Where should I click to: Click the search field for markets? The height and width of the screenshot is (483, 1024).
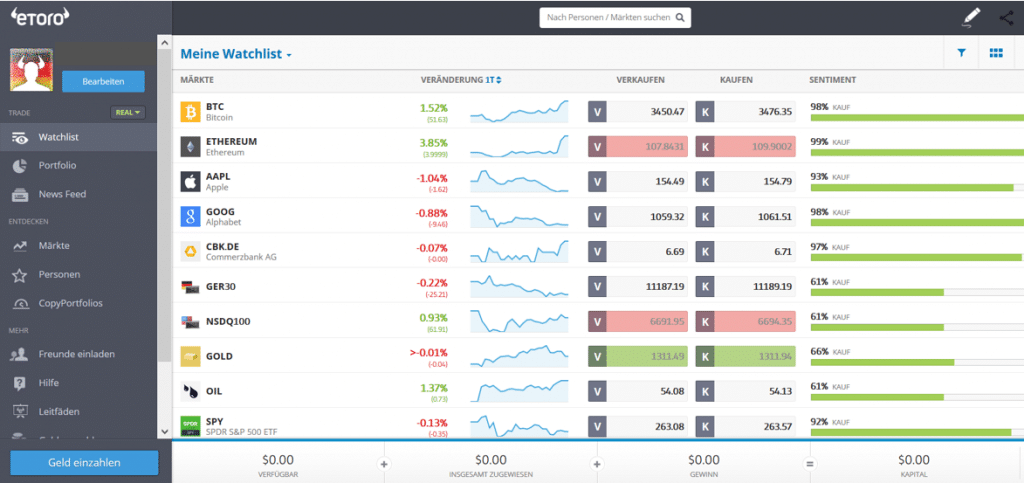(x=615, y=17)
